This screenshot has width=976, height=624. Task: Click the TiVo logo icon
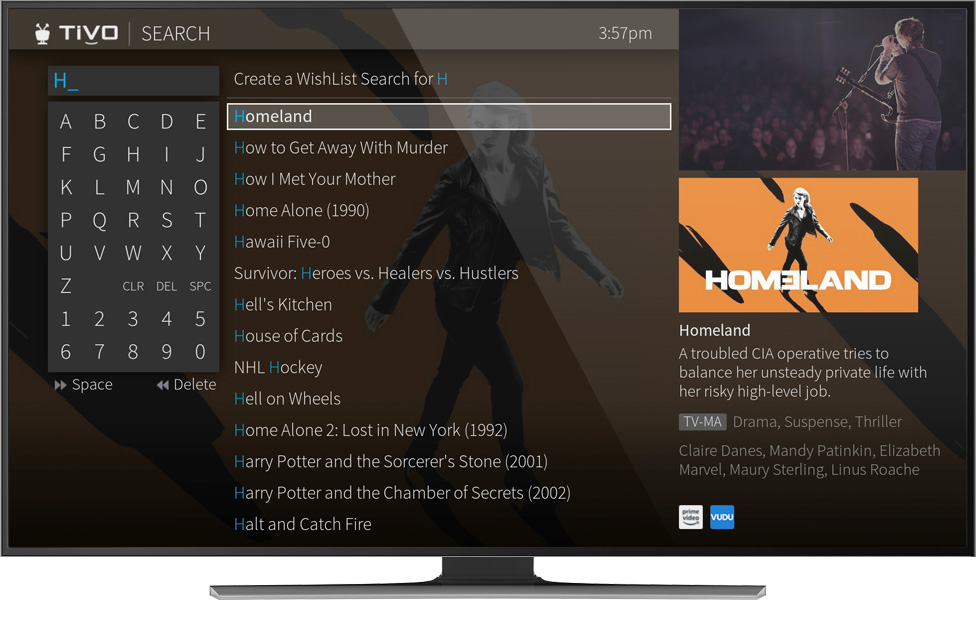[76, 33]
